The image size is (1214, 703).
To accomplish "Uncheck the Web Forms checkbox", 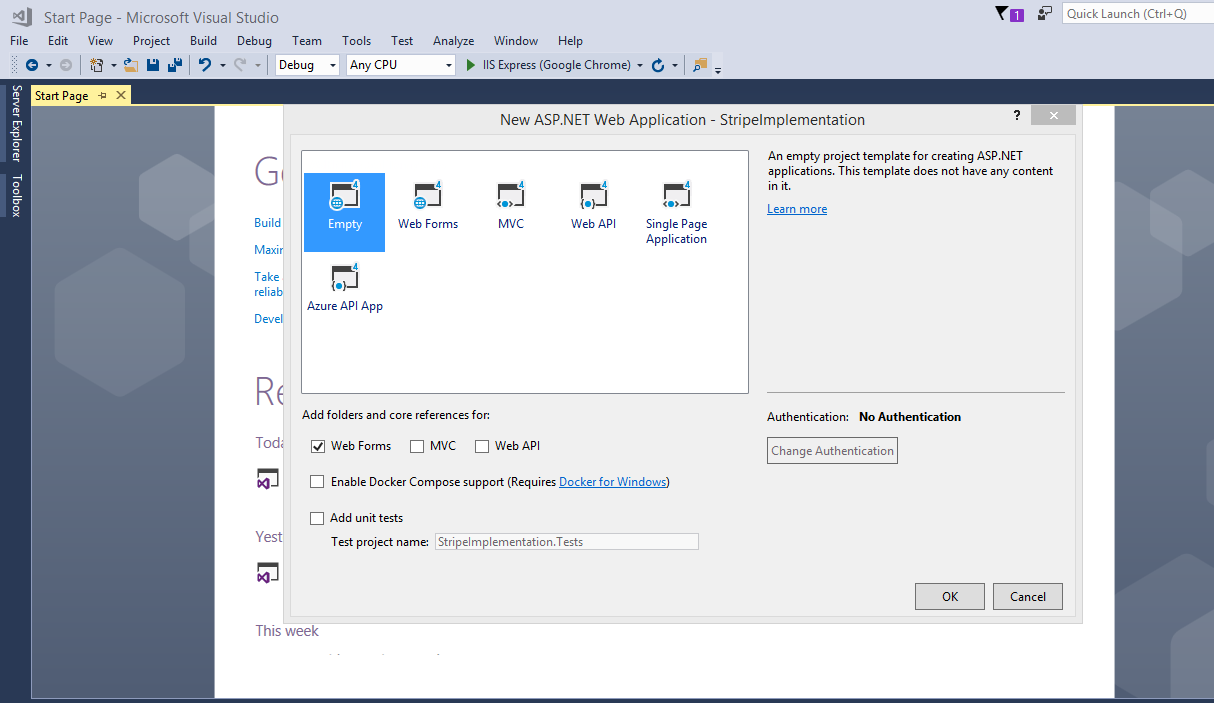I will (318, 446).
